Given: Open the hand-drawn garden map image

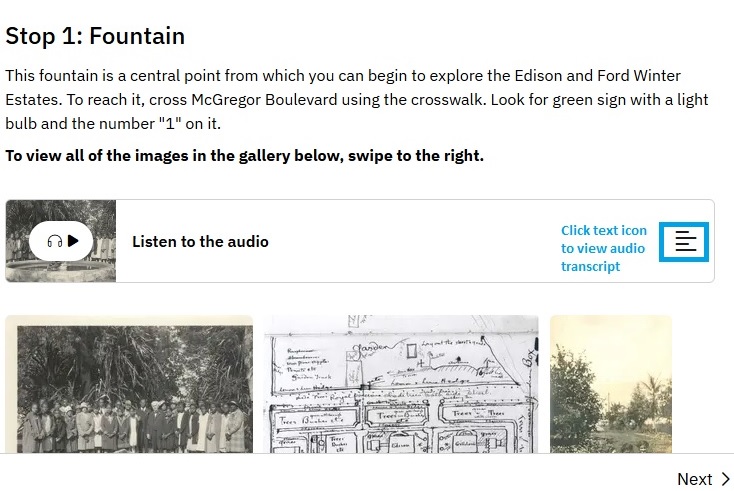Looking at the screenshot, I should coord(401,385).
